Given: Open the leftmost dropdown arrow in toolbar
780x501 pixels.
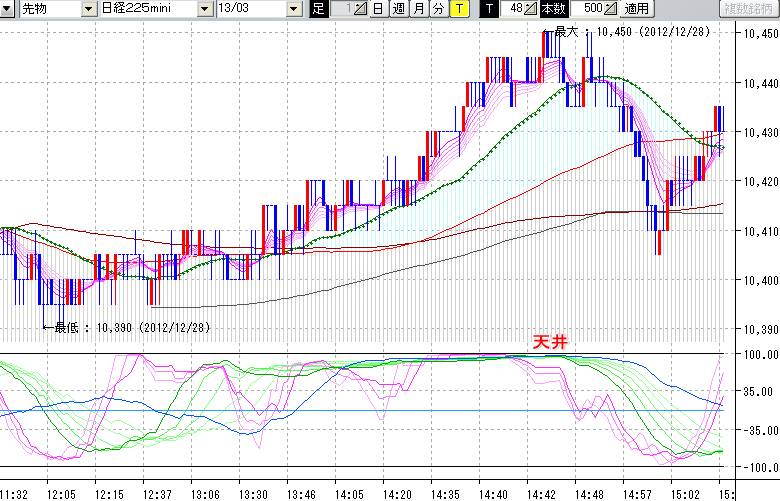Looking at the screenshot, I should (9, 9).
